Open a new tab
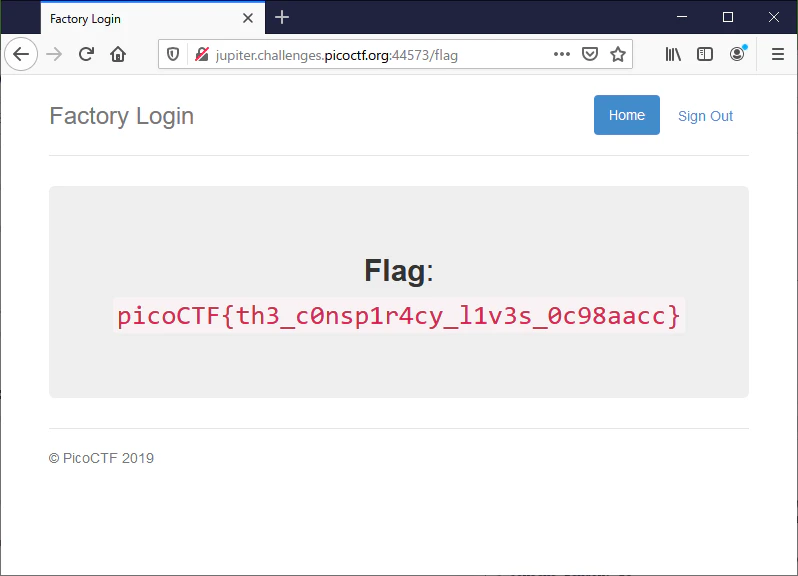Image resolution: width=798 pixels, height=576 pixels. click(282, 17)
